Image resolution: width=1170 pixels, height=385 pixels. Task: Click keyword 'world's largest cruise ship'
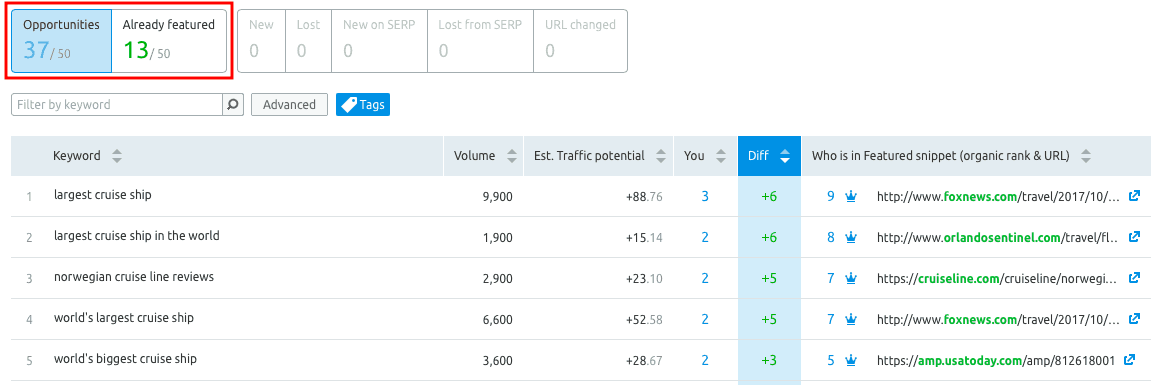[124, 318]
